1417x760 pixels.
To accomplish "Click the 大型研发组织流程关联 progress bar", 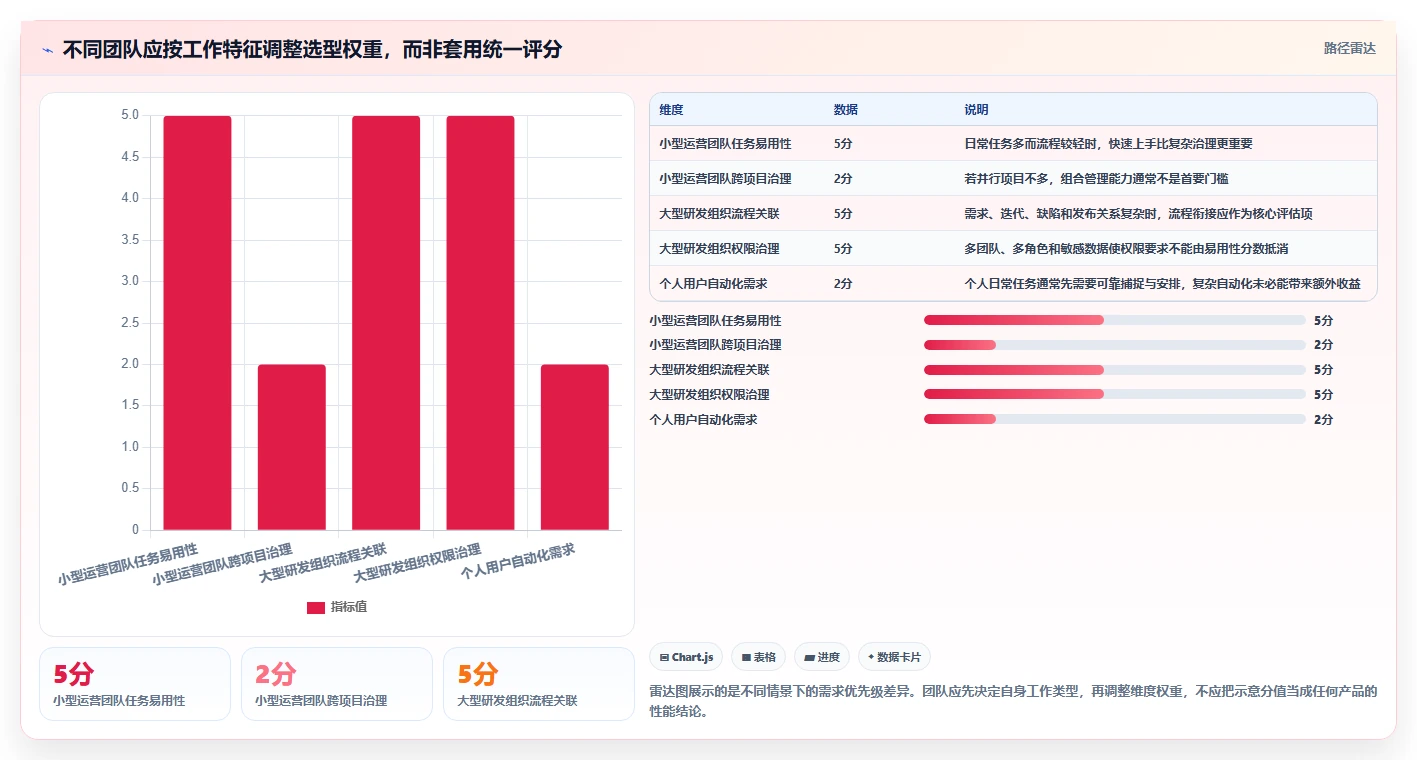I will pyautogui.click(x=1114, y=370).
